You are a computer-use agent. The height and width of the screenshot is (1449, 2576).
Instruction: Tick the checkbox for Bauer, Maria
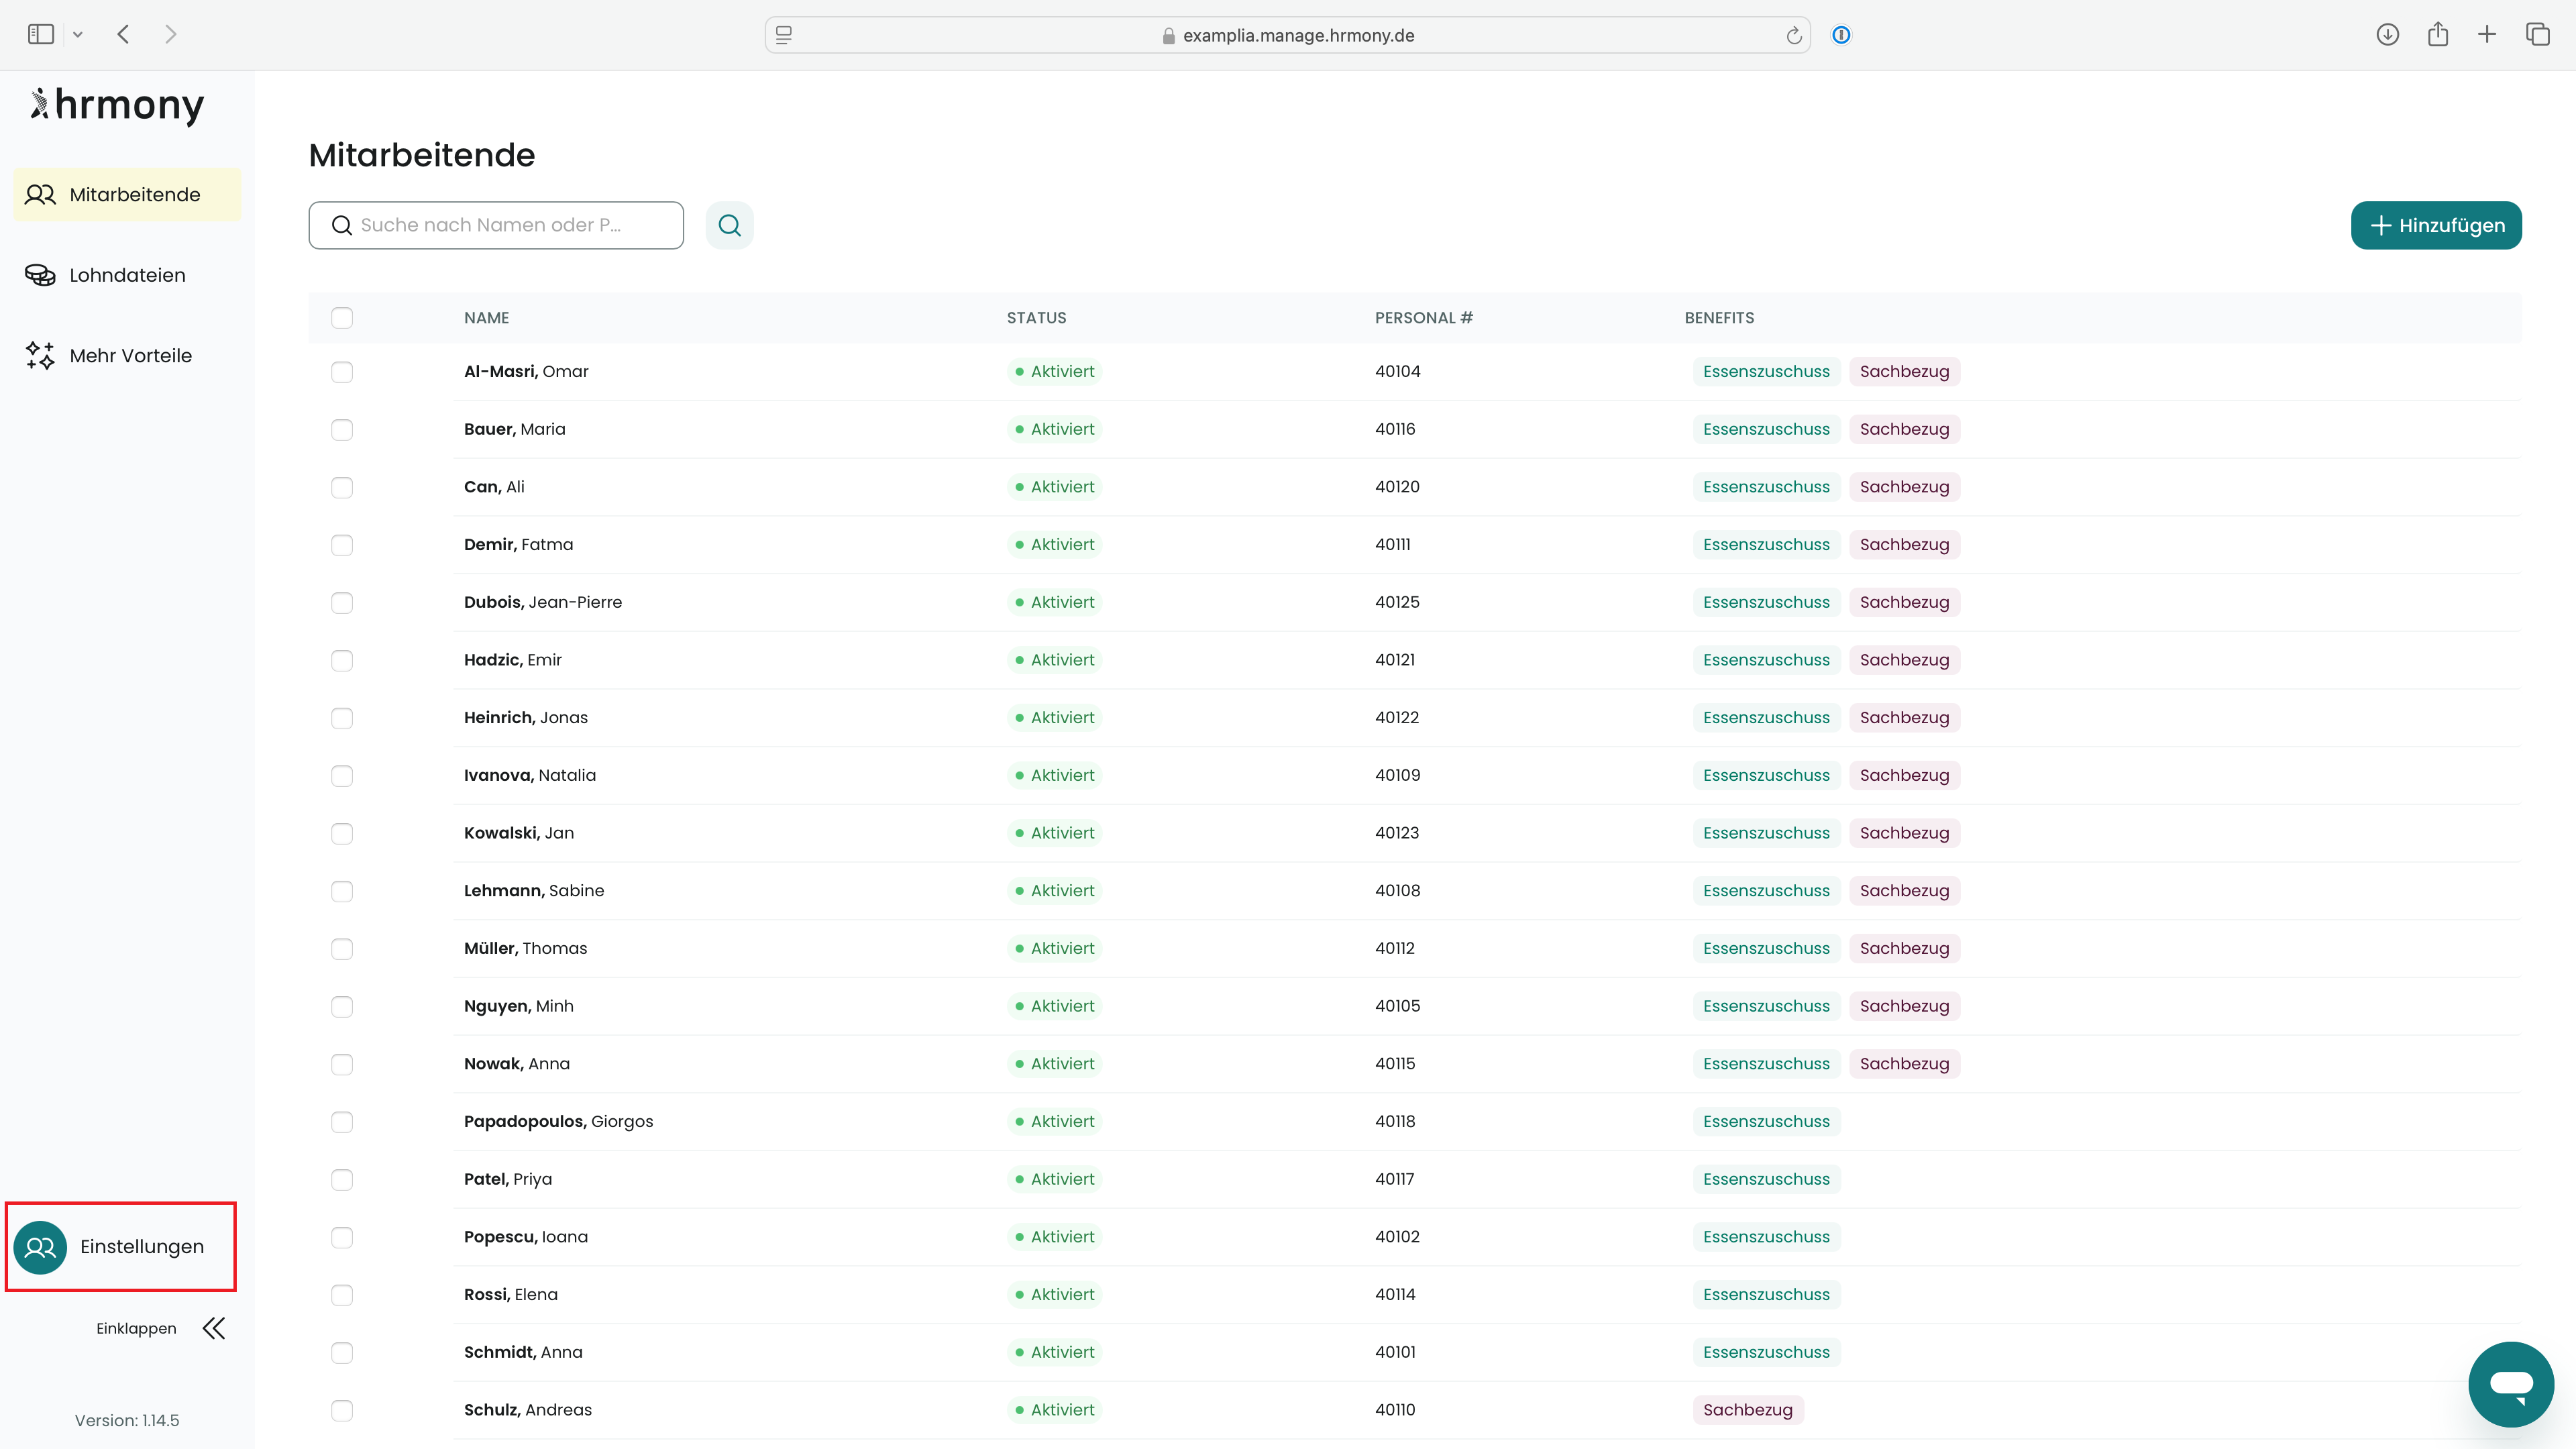click(x=342, y=430)
